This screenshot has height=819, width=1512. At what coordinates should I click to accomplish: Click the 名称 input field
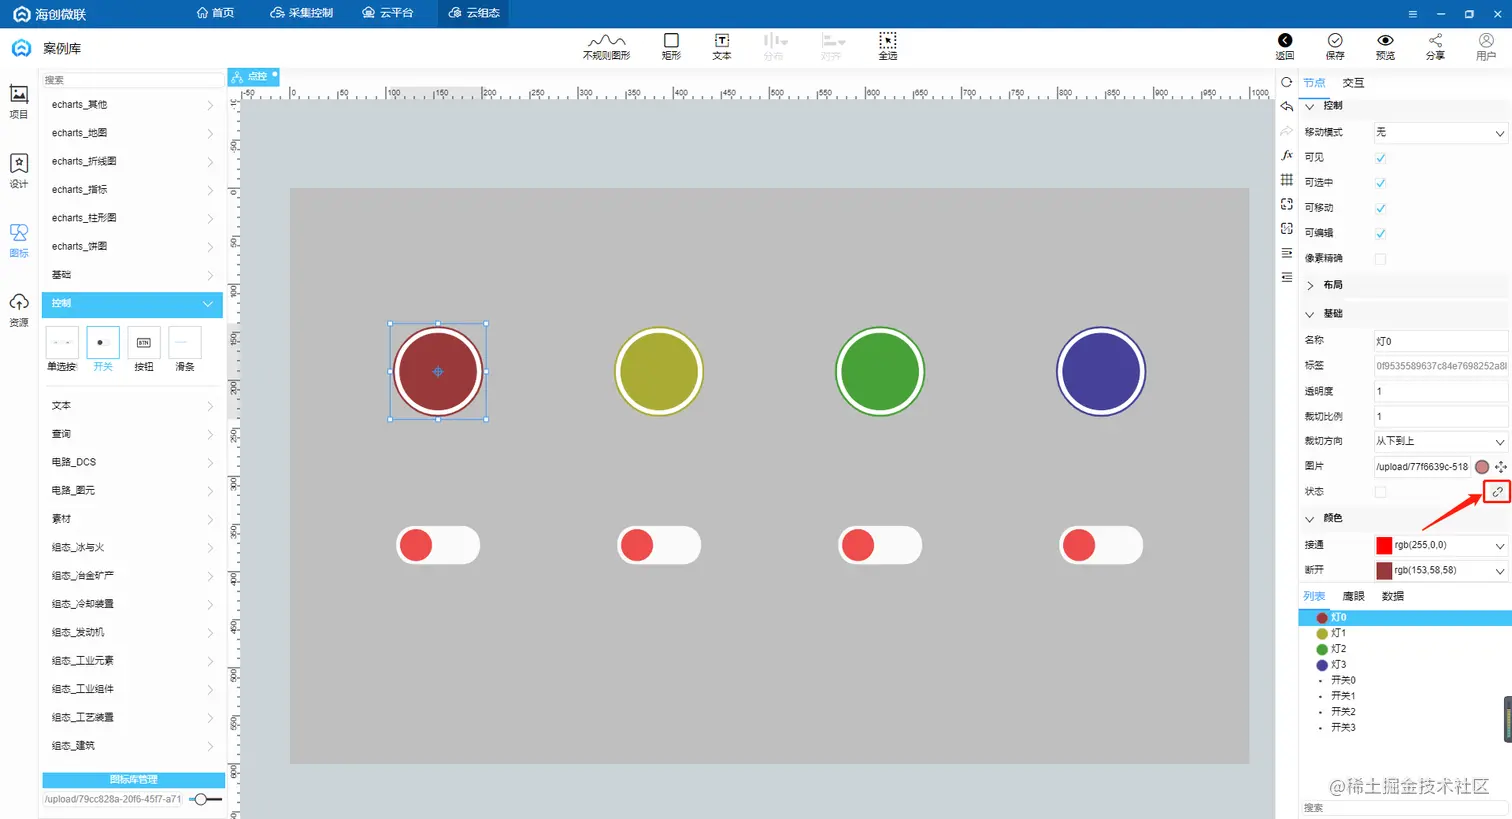click(x=1440, y=341)
